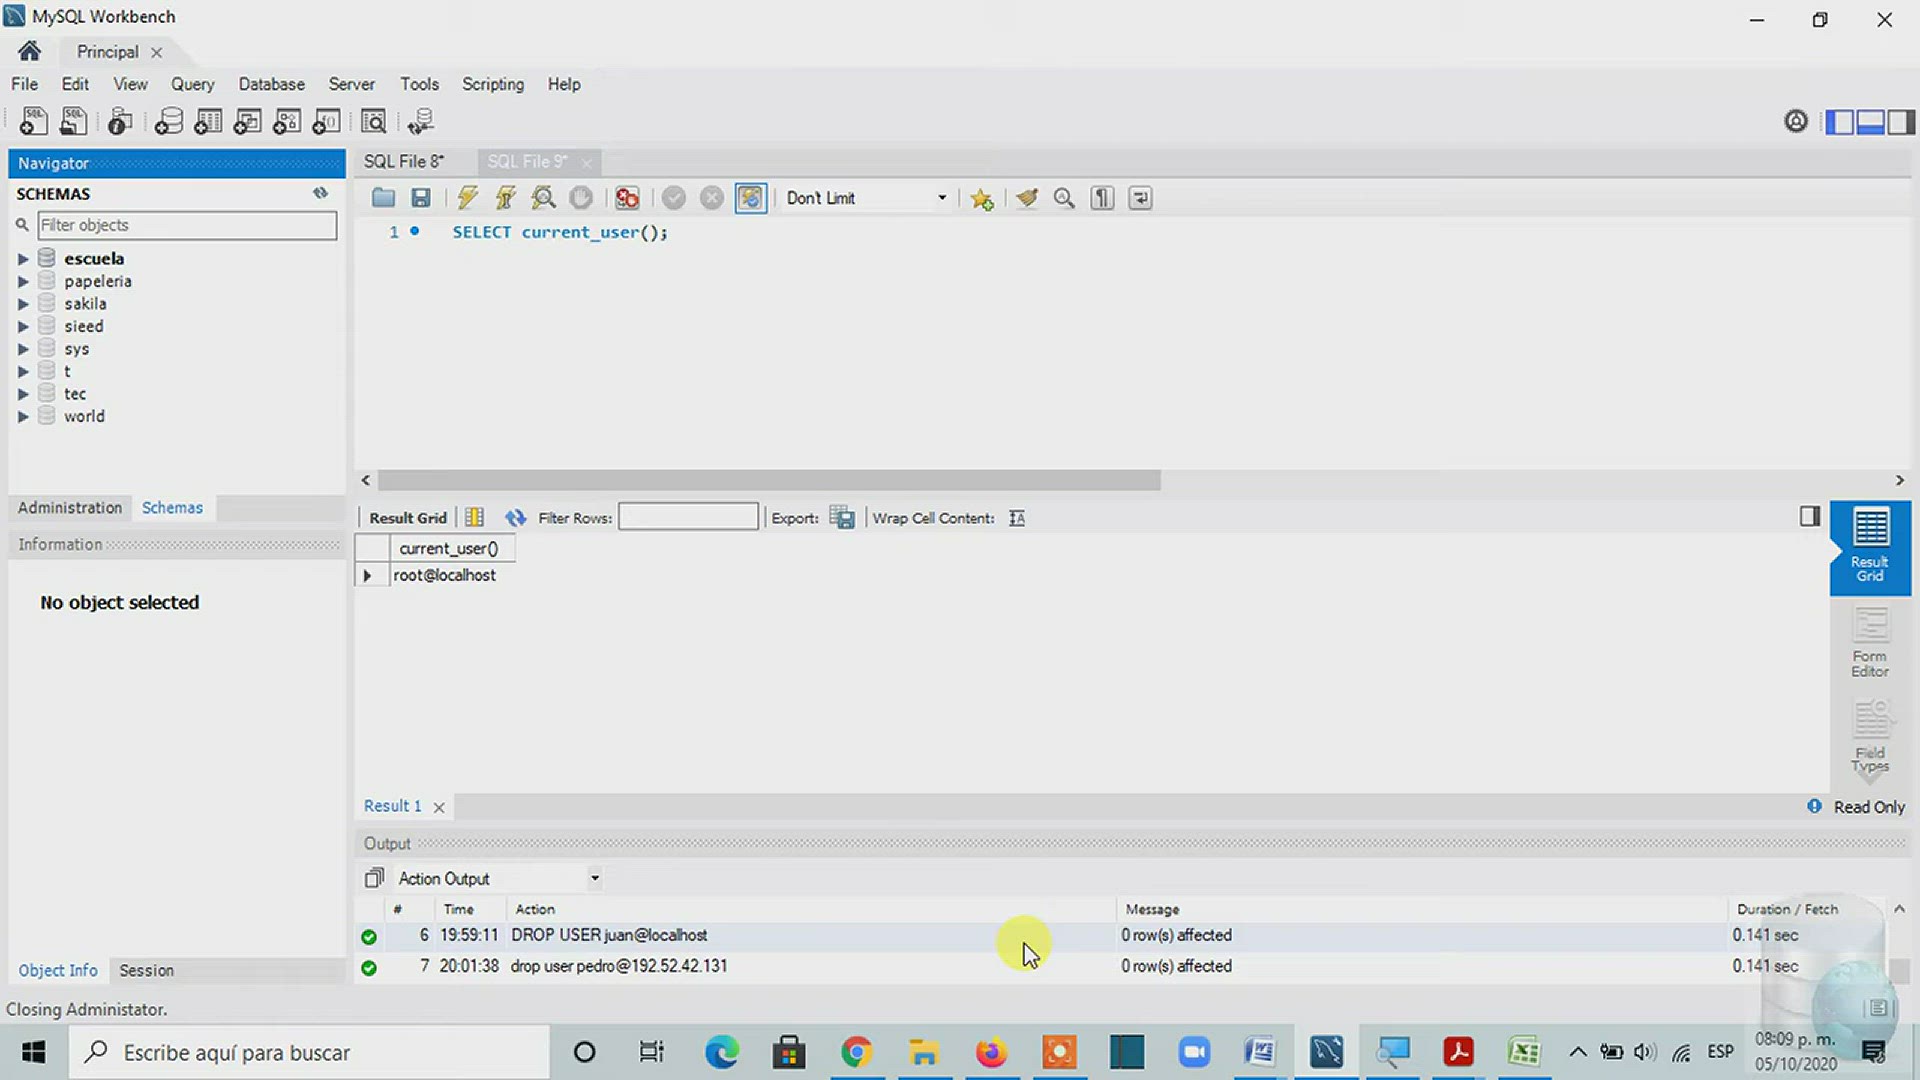Commit transaction checkmark icon
This screenshot has width=1920, height=1080.
point(674,198)
